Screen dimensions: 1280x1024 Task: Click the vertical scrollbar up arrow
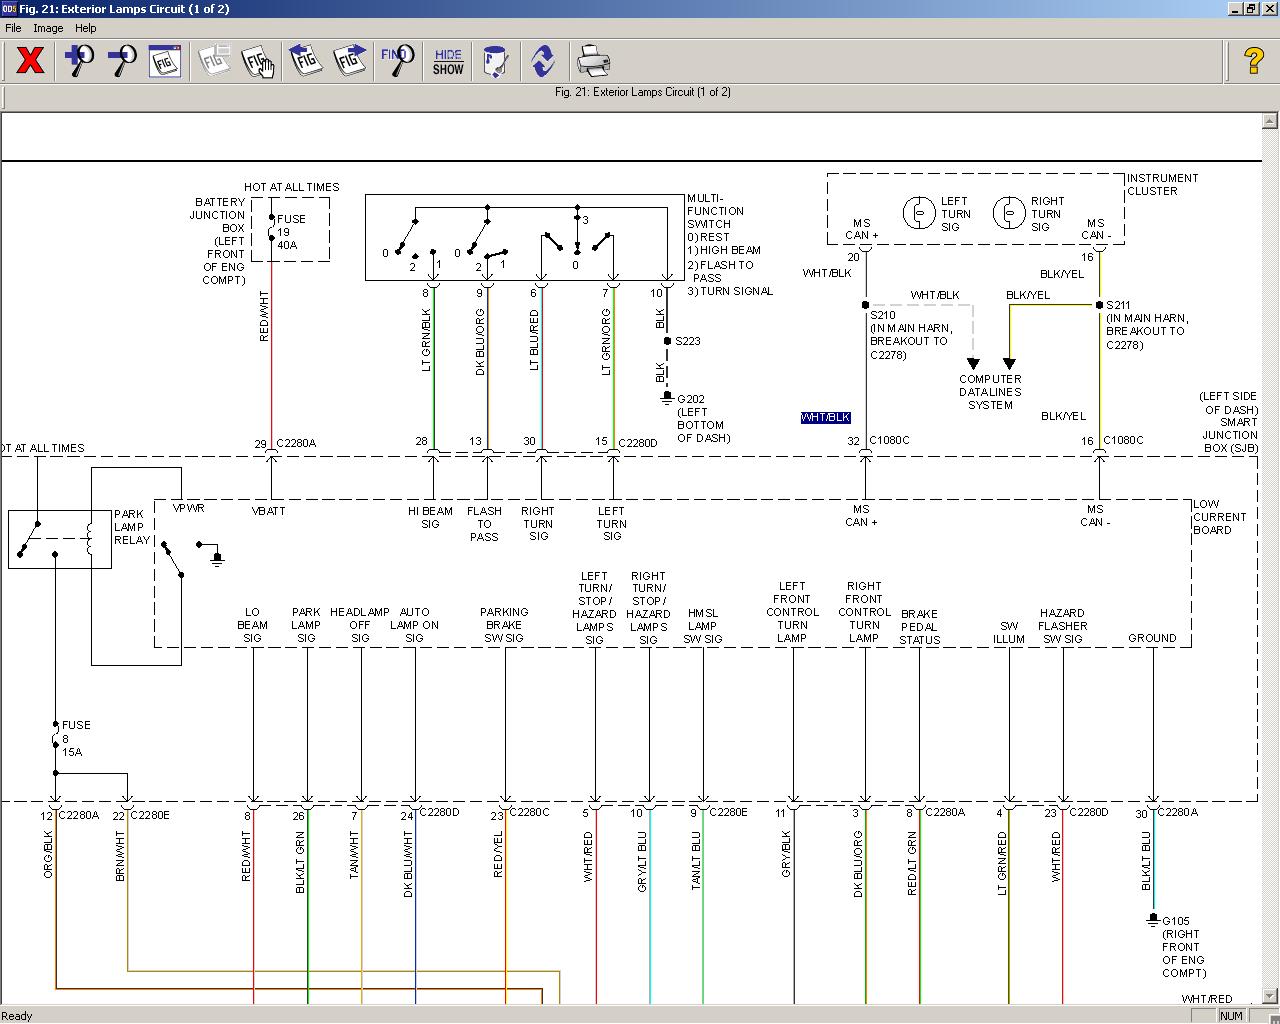[1270, 121]
